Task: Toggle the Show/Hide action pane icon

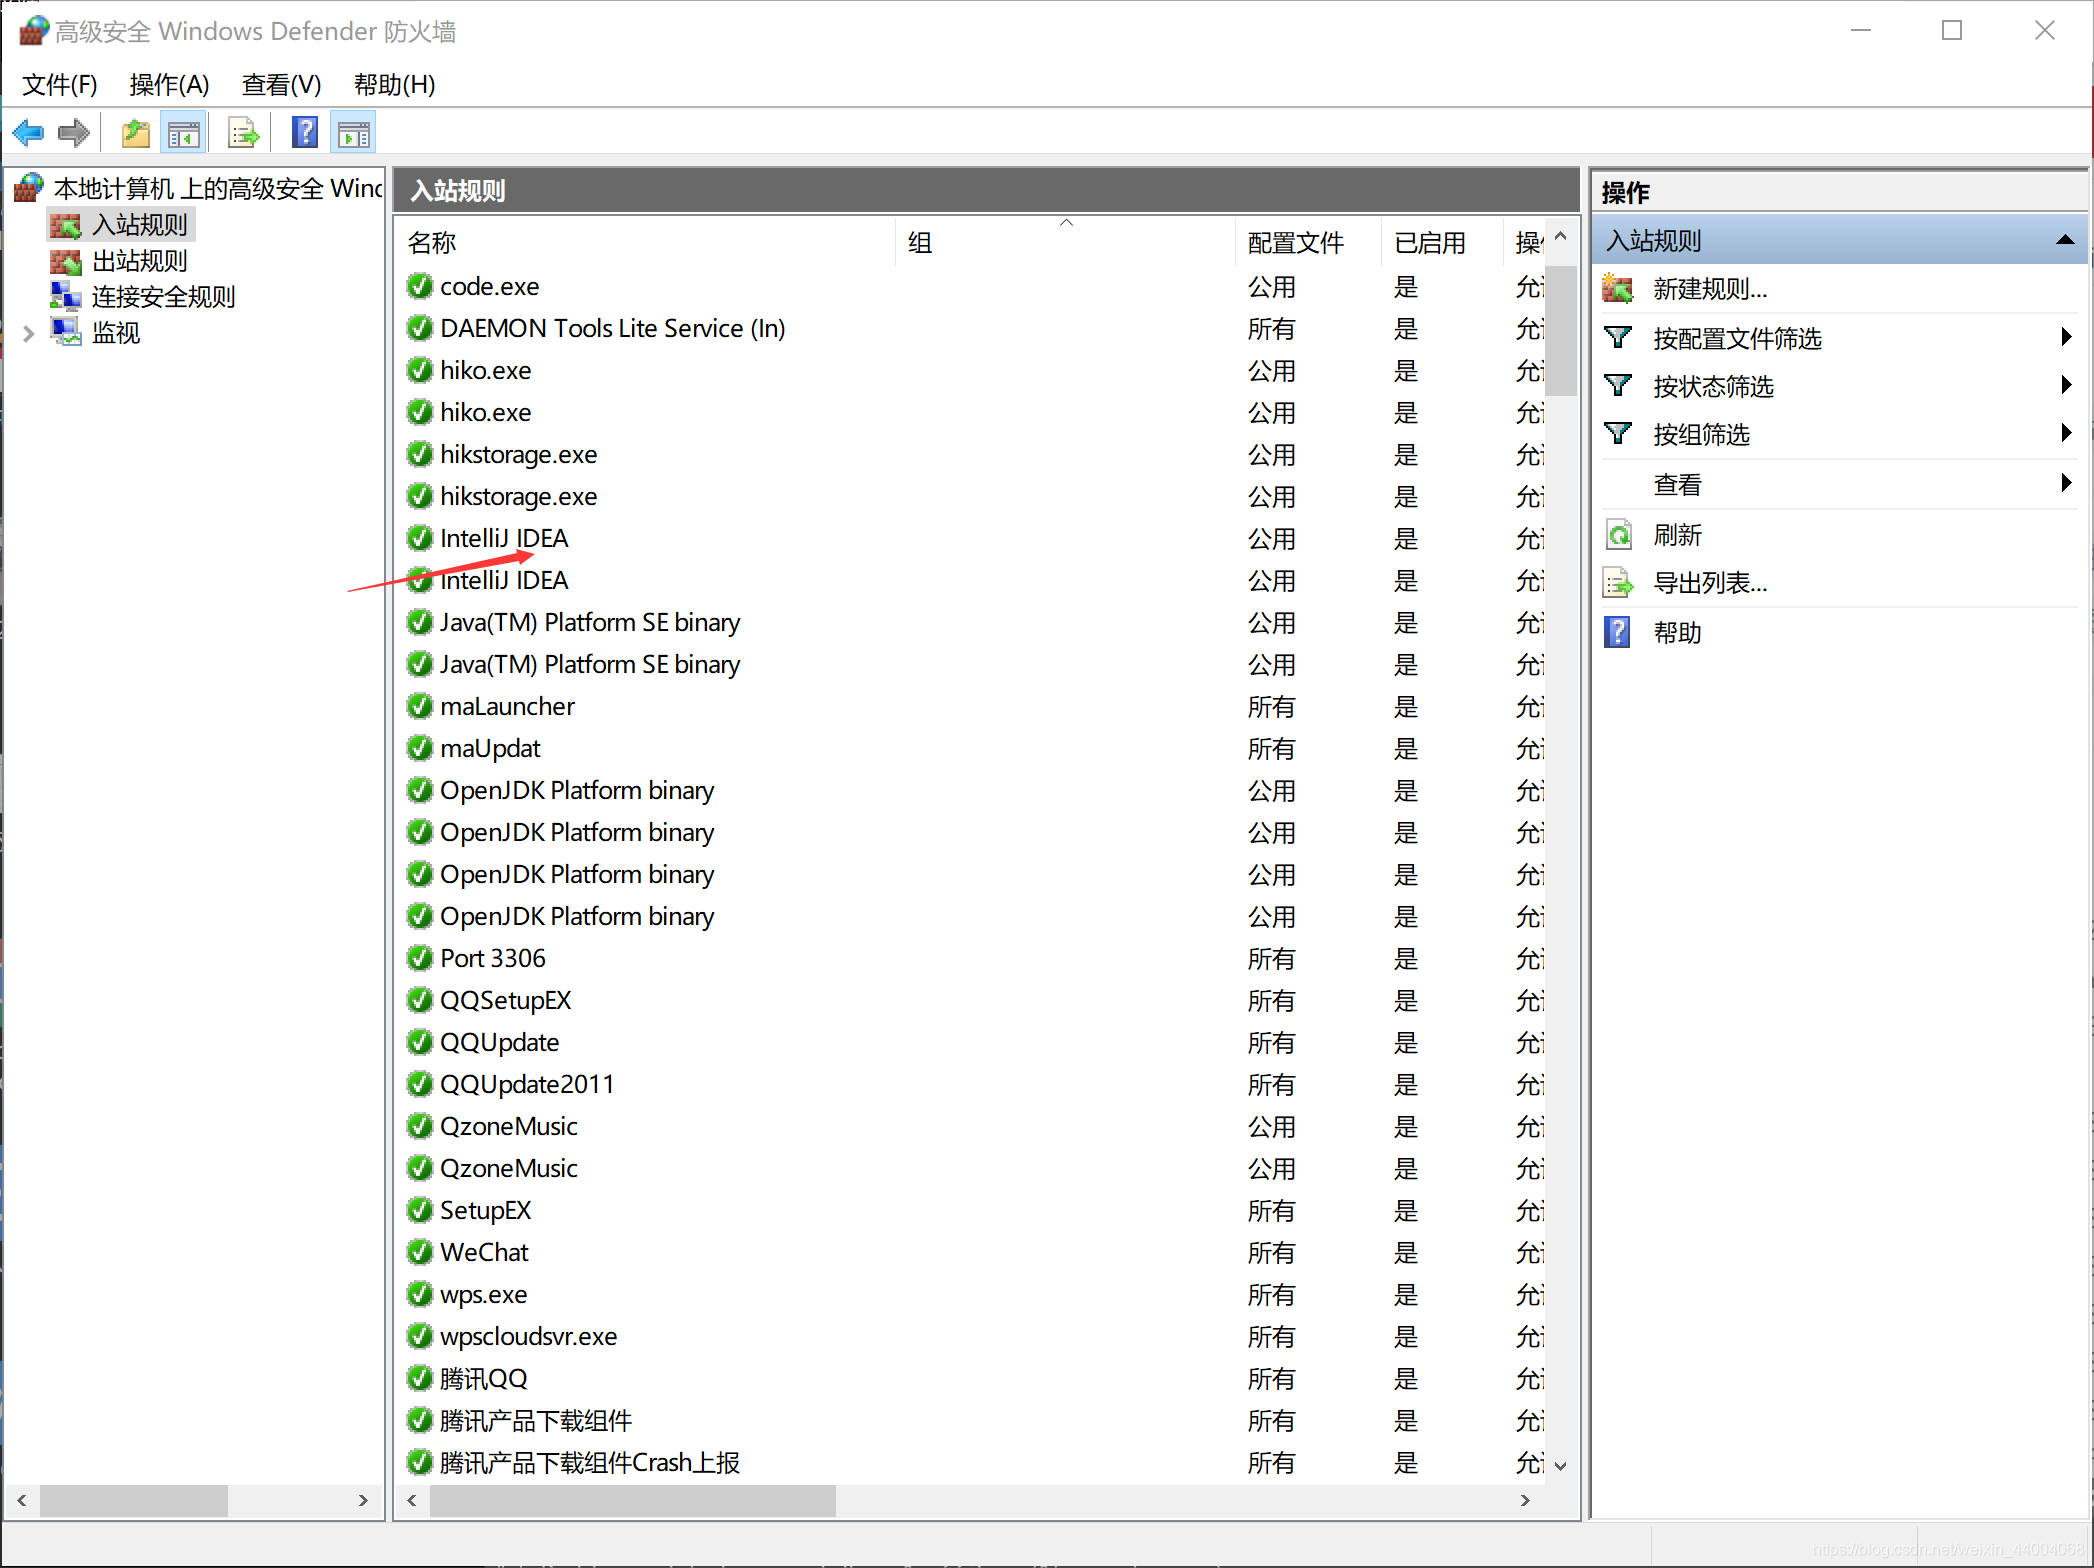Action: [x=353, y=133]
